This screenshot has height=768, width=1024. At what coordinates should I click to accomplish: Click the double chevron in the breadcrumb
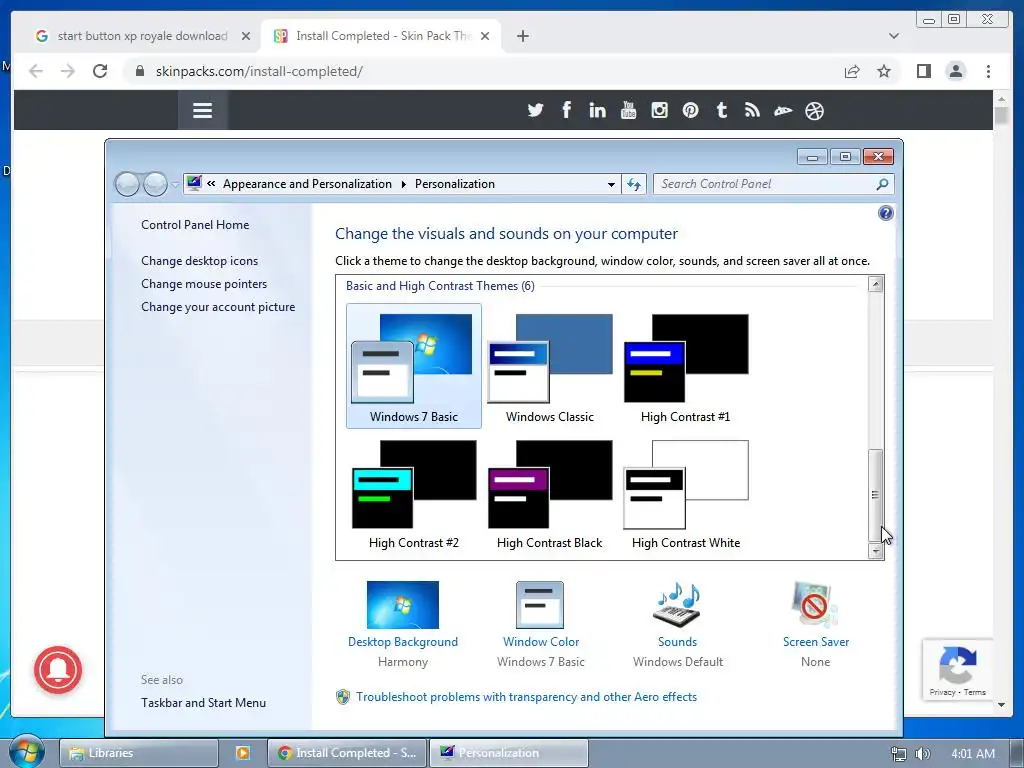(x=211, y=184)
